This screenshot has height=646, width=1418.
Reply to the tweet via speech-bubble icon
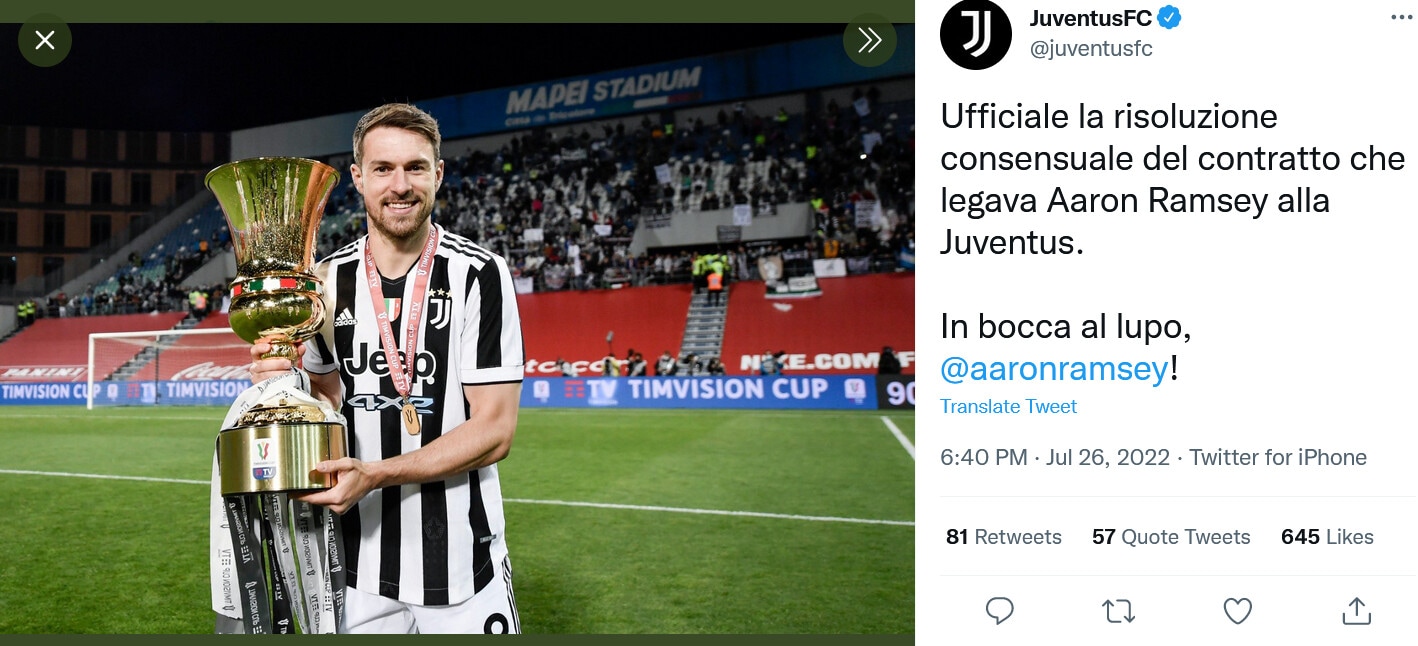coord(999,610)
